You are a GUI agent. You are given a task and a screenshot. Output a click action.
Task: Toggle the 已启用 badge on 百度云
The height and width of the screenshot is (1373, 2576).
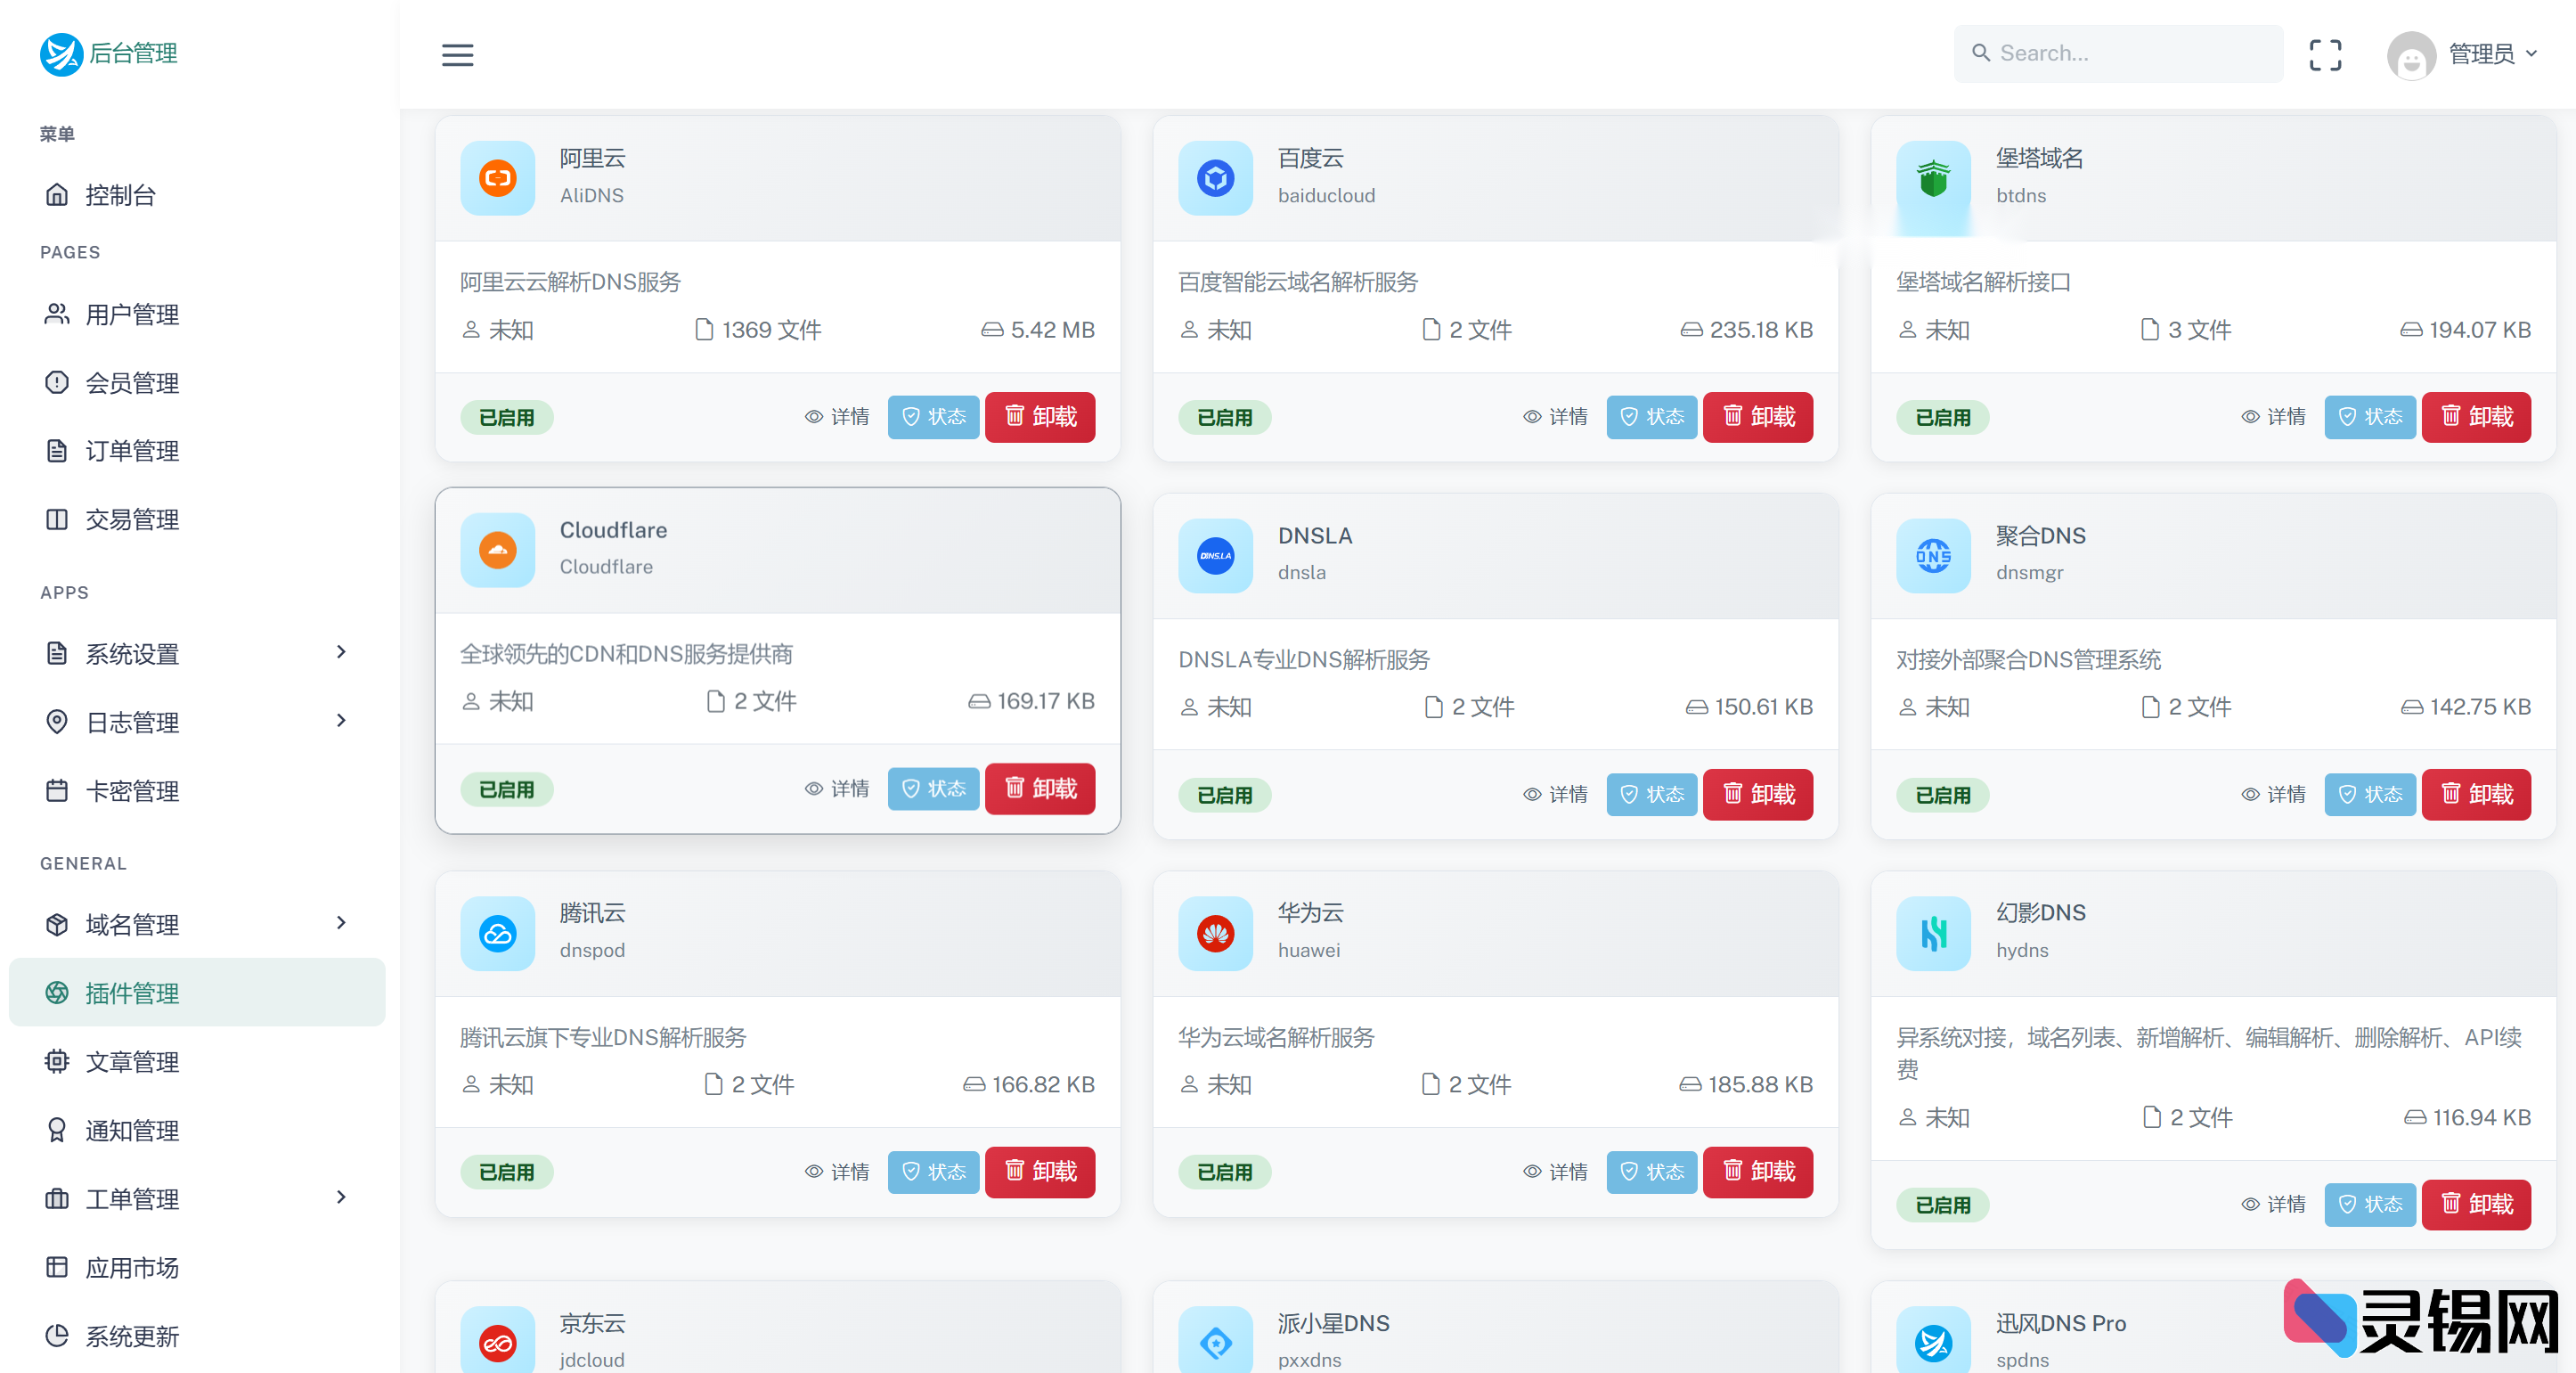[1224, 417]
